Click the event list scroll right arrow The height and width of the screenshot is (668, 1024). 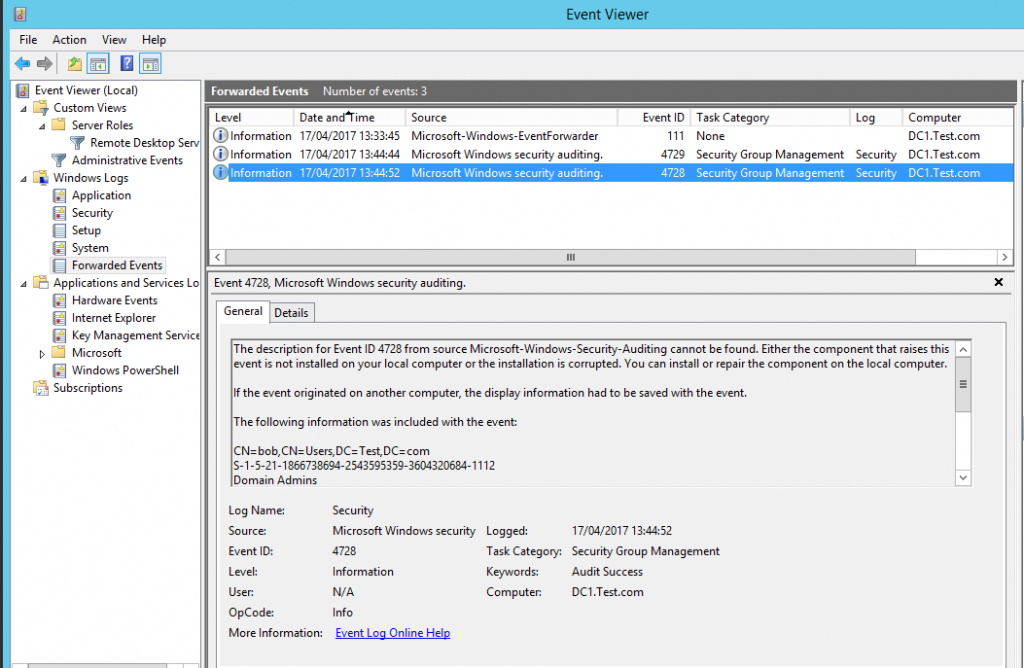point(1004,257)
